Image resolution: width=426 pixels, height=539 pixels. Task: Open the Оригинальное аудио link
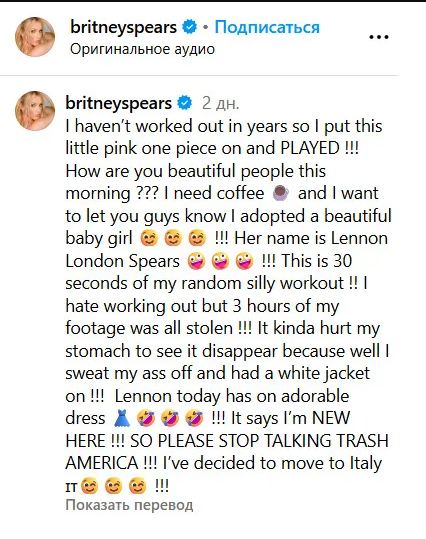pos(142,49)
